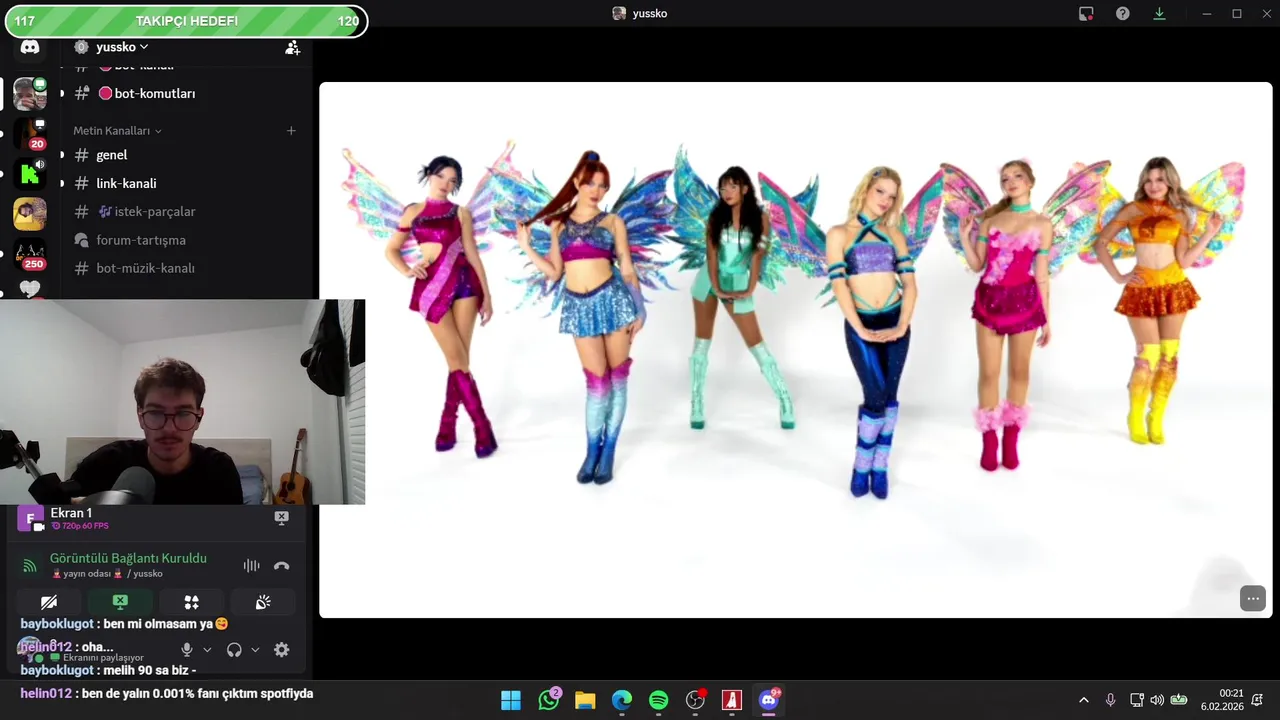Open server icon with 250 notifications
Image resolution: width=1280 pixels, height=720 pixels.
(x=30, y=255)
